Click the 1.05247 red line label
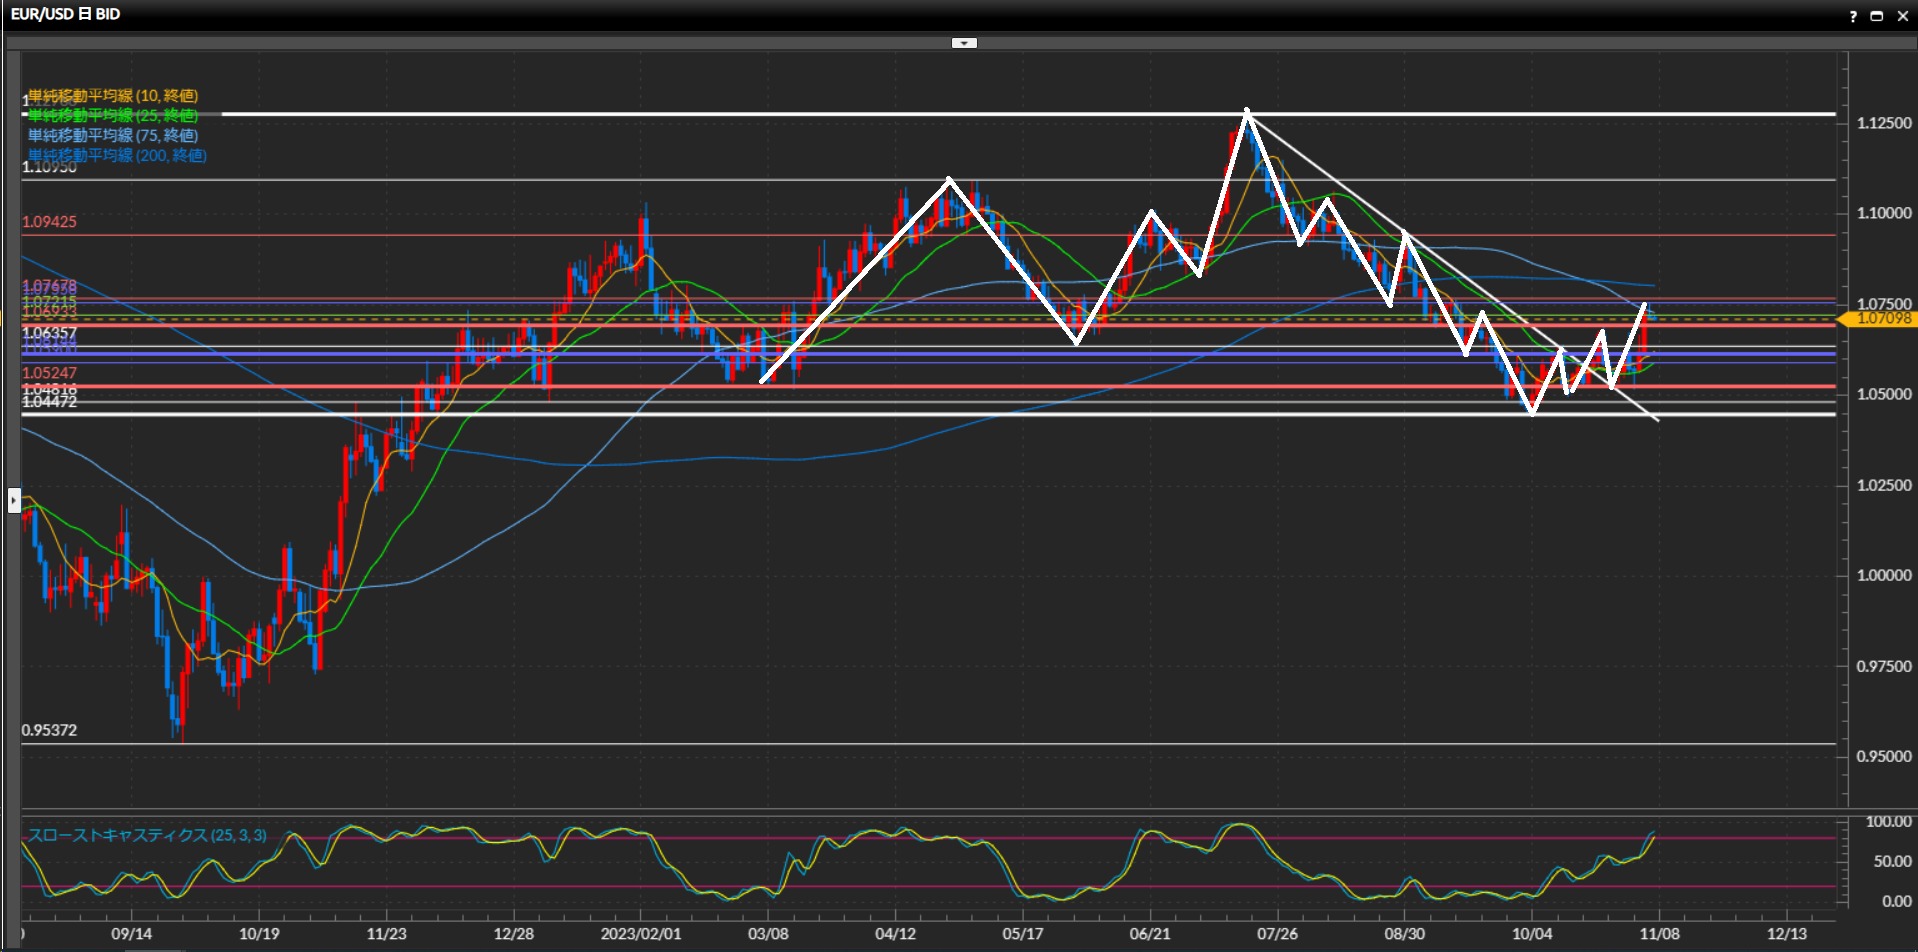Image resolution: width=1918 pixels, height=952 pixels. tap(49, 373)
